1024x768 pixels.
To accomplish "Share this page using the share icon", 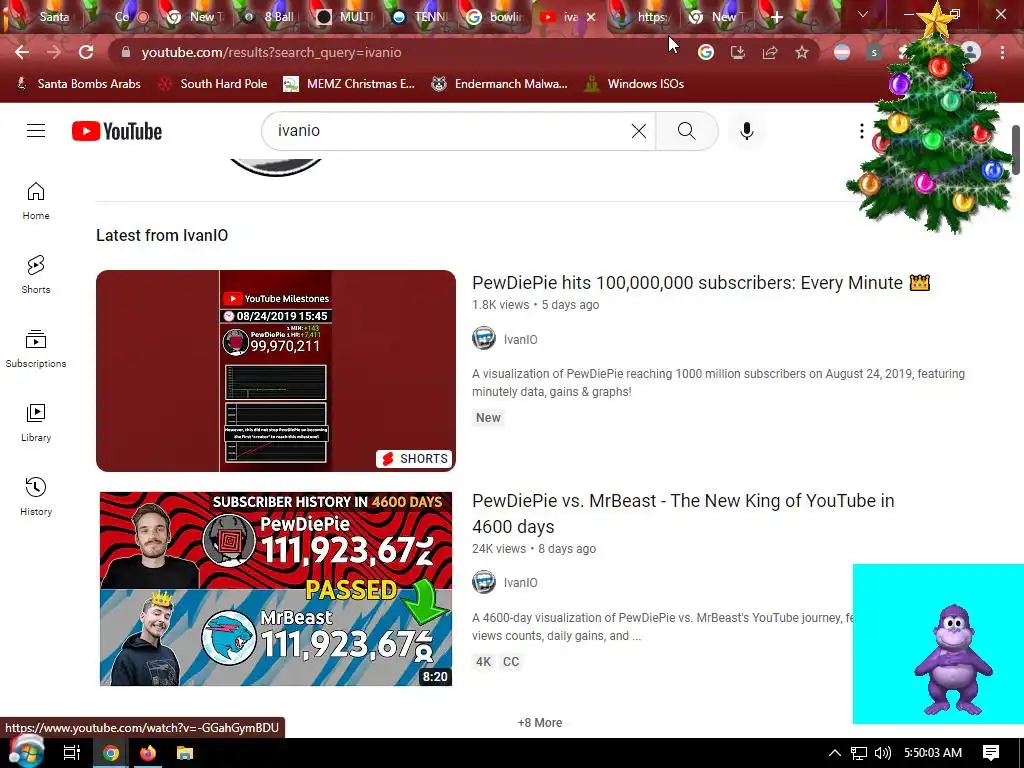I will pyautogui.click(x=770, y=52).
